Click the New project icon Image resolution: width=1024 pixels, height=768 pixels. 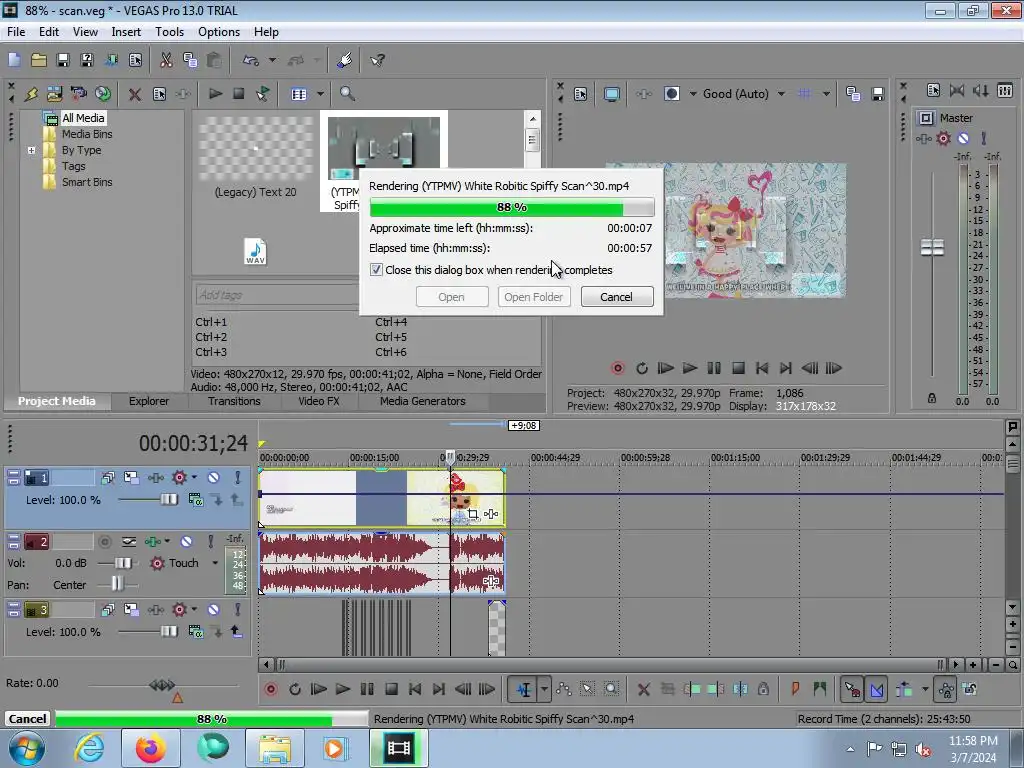14,60
